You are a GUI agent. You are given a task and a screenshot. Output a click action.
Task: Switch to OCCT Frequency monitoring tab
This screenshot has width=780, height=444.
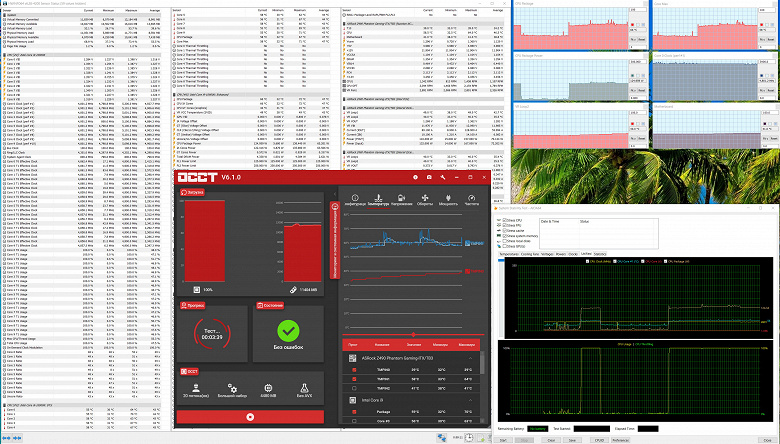click(x=472, y=200)
